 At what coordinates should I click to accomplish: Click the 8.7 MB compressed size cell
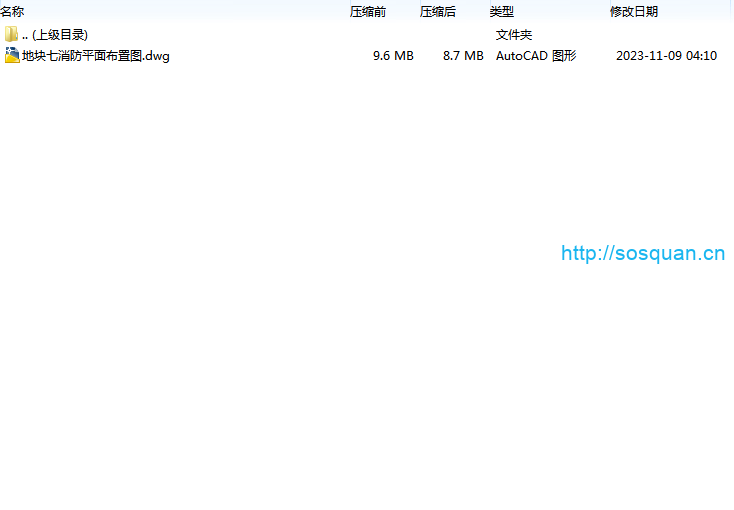tap(463, 56)
